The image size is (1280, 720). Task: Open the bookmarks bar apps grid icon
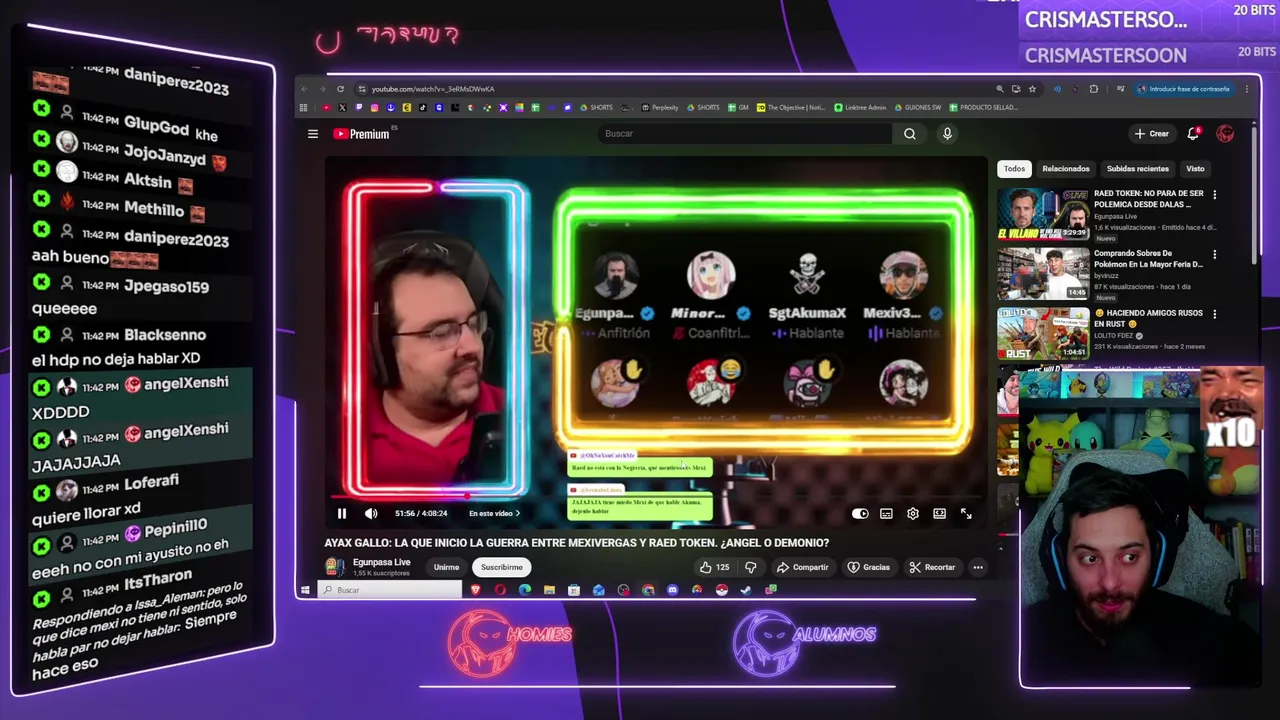304,108
